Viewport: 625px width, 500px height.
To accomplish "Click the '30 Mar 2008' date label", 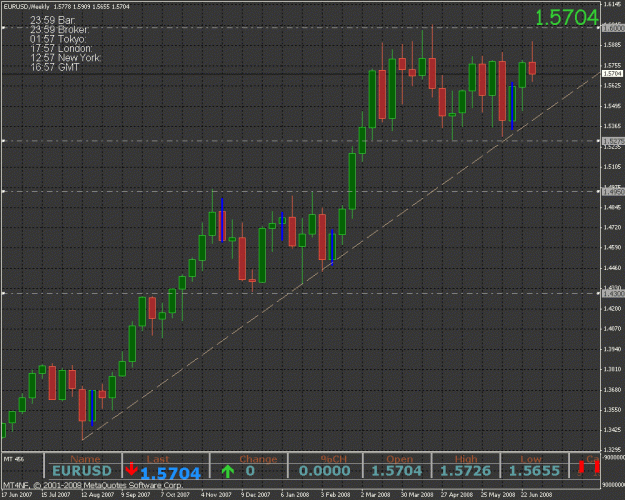I will (417, 495).
